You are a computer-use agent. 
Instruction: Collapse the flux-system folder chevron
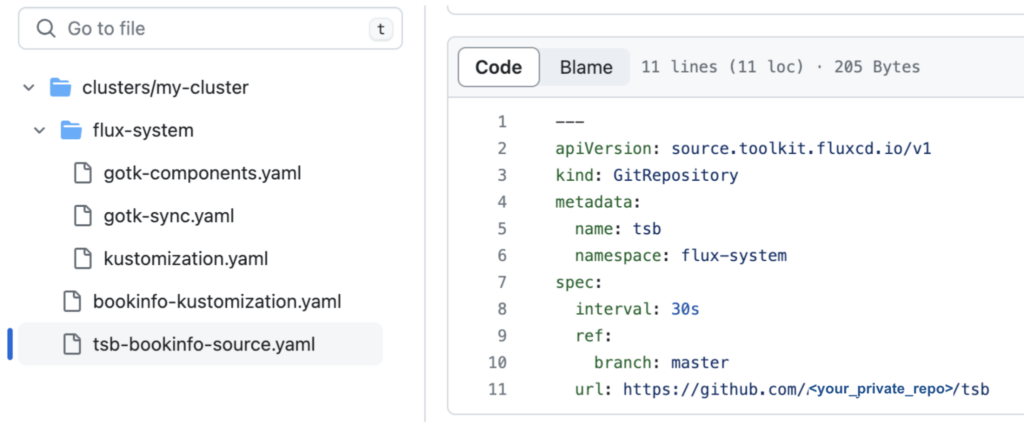(x=39, y=131)
